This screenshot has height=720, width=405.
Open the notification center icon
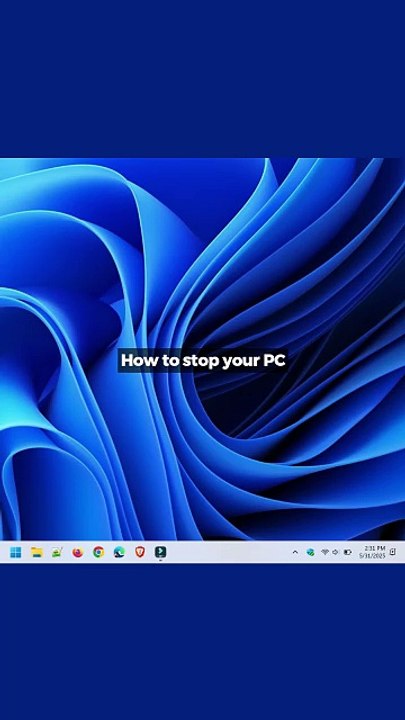pos(393,552)
